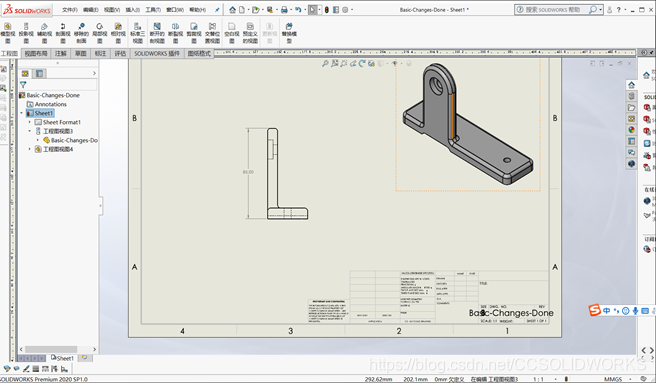
Task: Toggle the left panel collapse handle
Action: pos(100,206)
